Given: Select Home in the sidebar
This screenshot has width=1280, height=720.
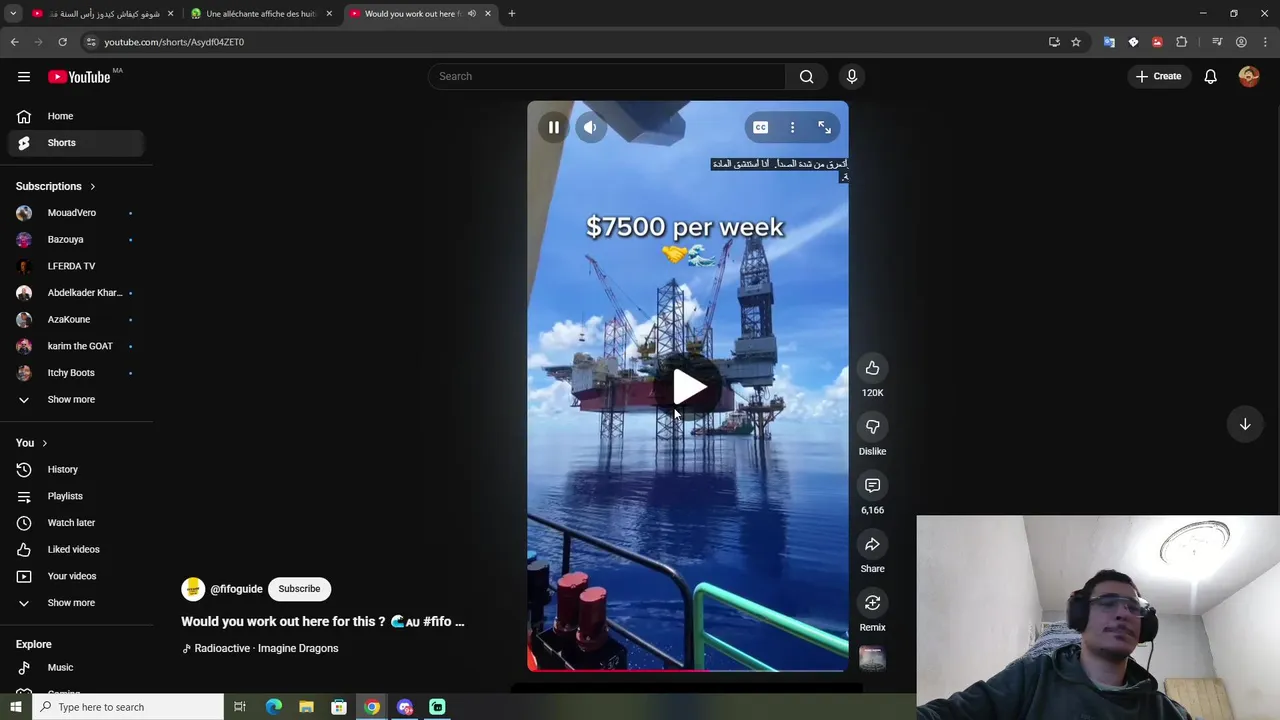Looking at the screenshot, I should [76, 116].
